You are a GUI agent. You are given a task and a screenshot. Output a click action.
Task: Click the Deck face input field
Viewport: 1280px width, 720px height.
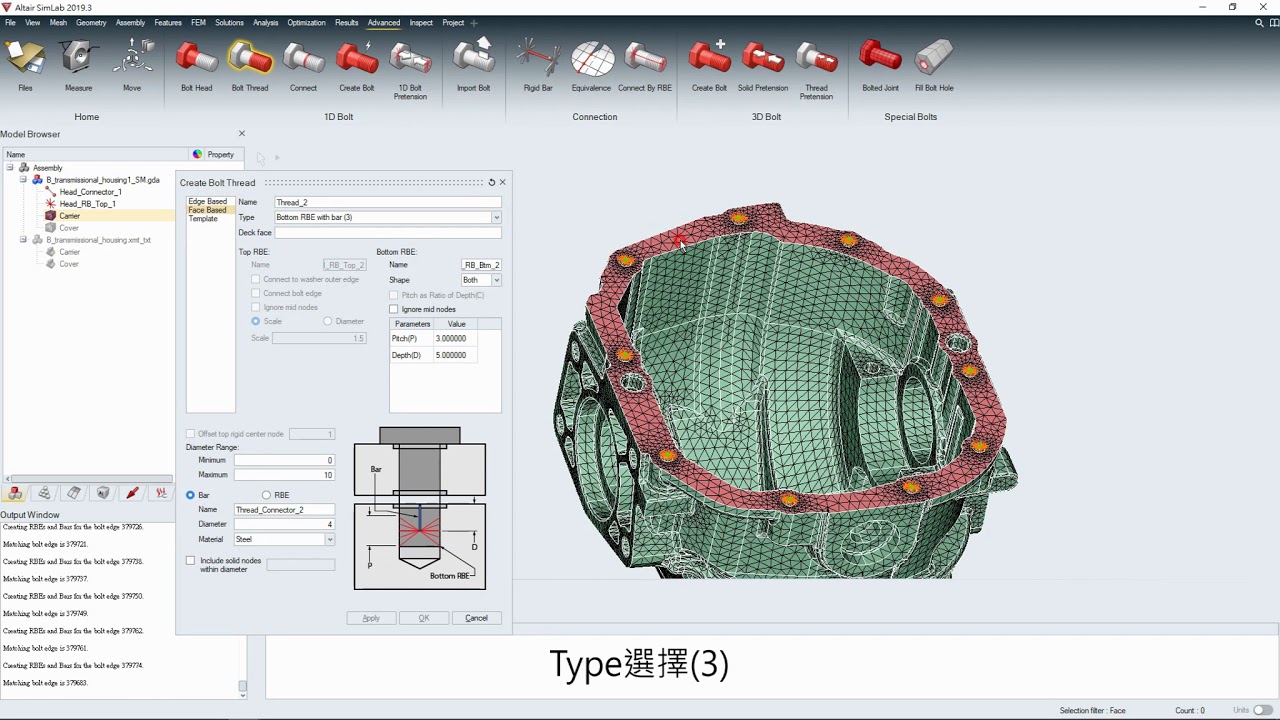click(388, 233)
